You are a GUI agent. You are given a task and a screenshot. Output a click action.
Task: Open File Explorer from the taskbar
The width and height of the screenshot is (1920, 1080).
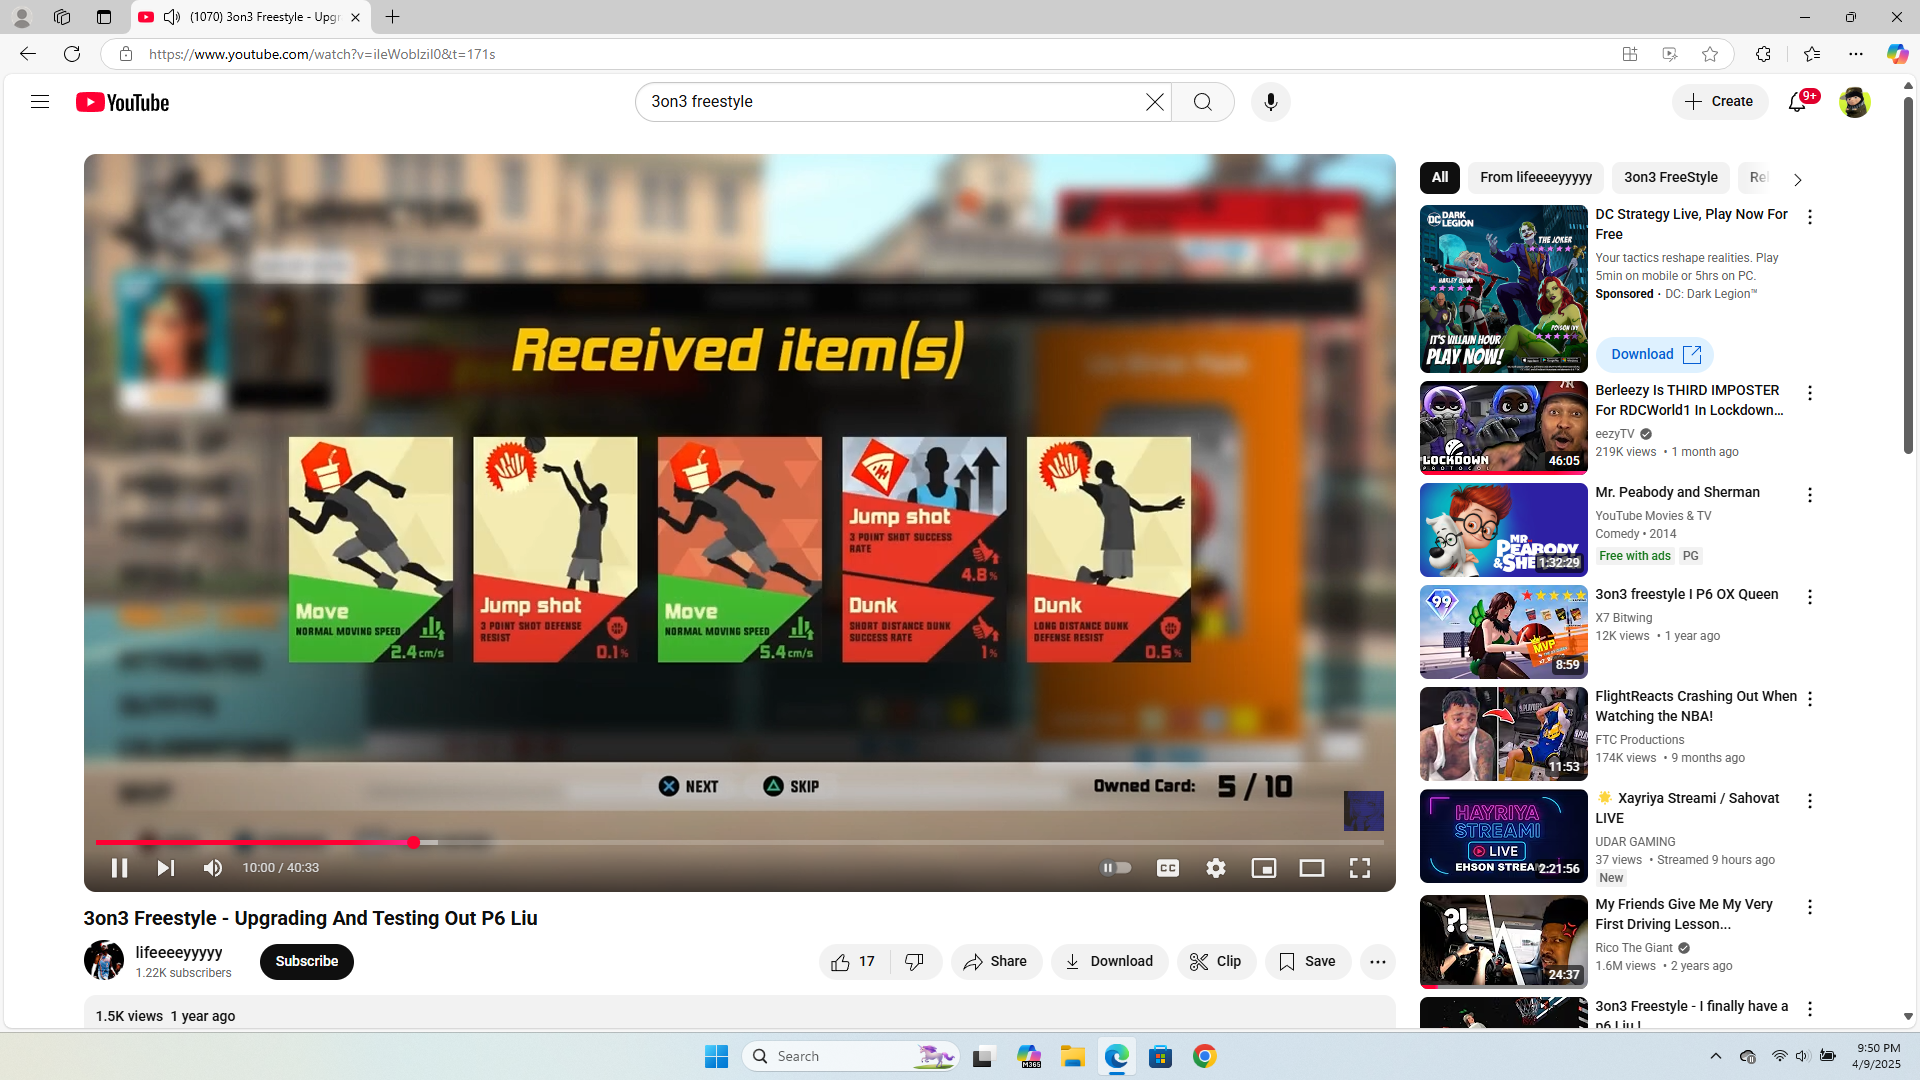(1073, 1056)
